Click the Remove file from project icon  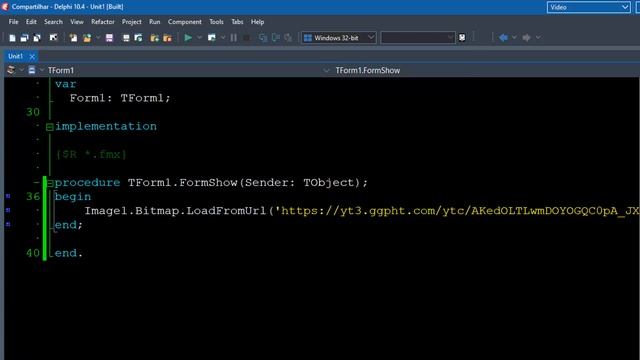coord(167,38)
